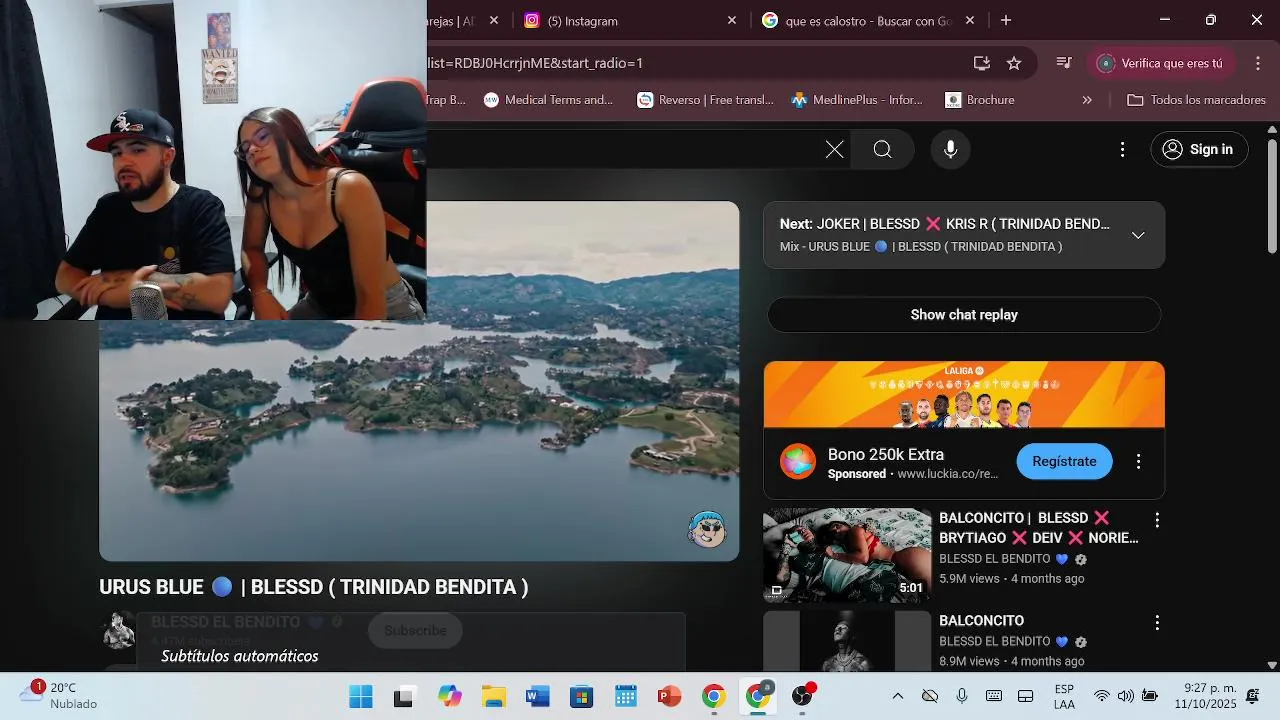This screenshot has width=1280, height=720.
Task: Click the channel watermark in video corner
Action: [707, 529]
